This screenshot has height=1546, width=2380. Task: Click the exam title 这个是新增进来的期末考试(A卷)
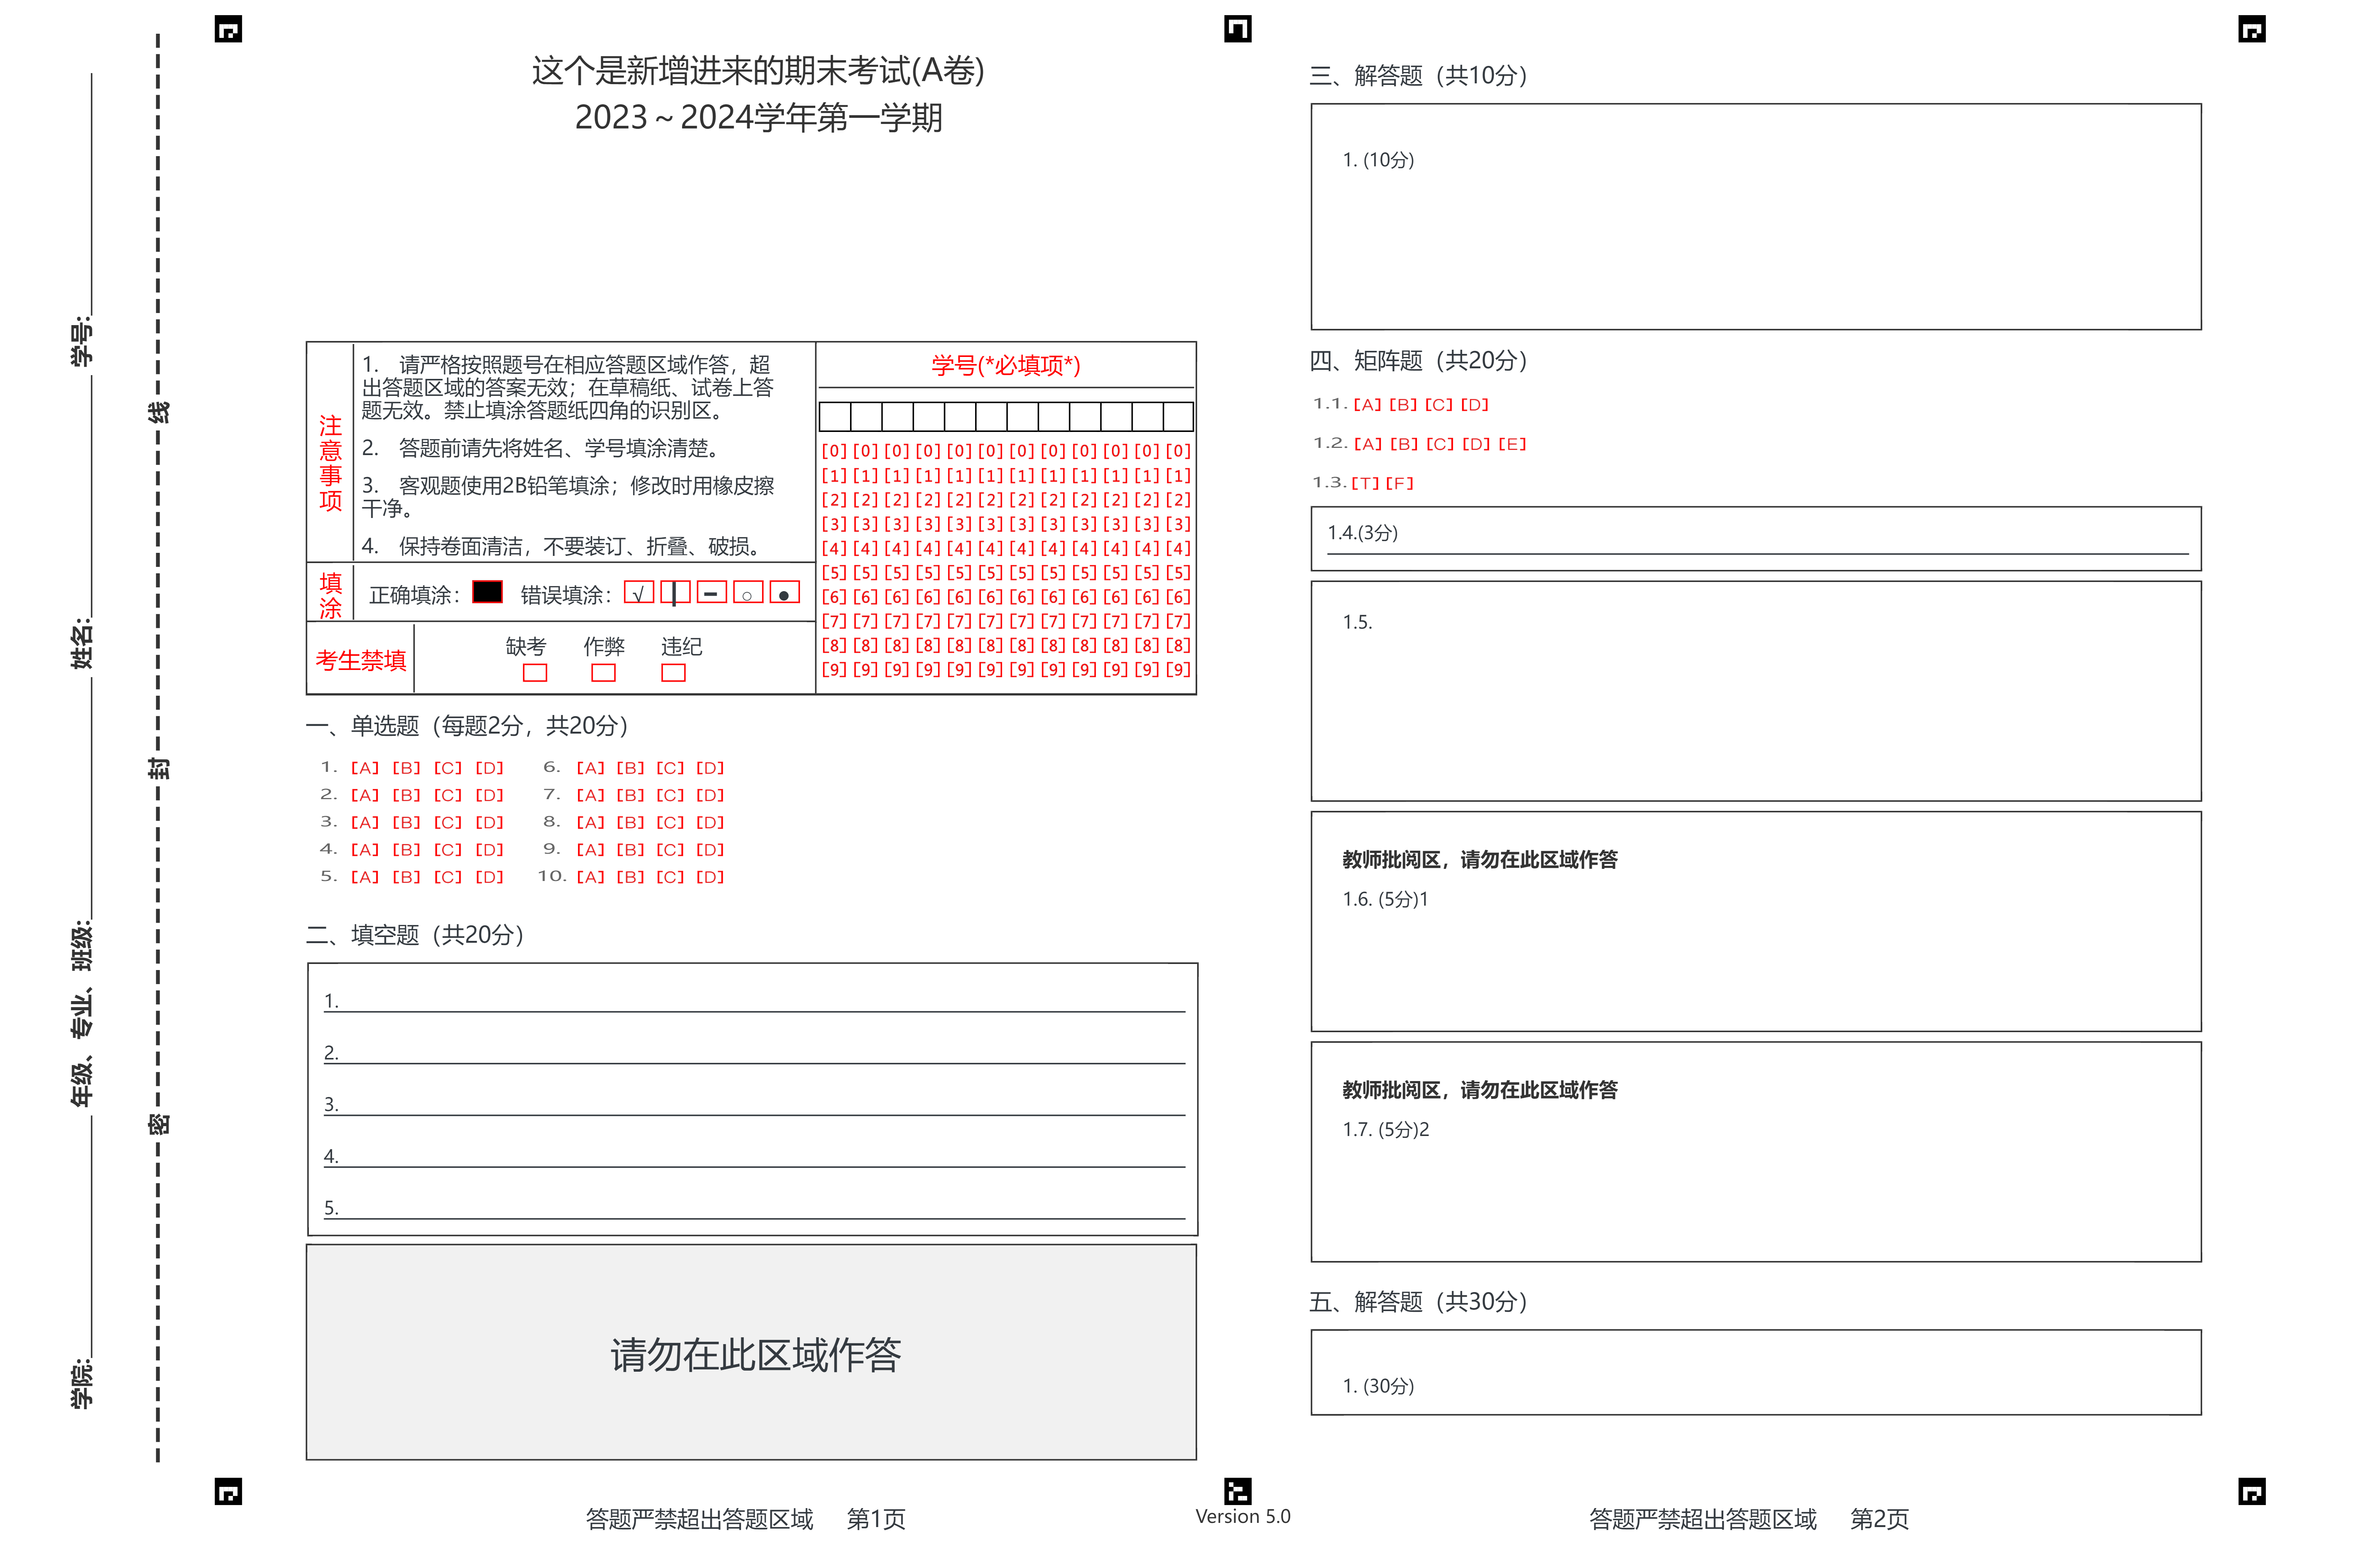pos(758,71)
